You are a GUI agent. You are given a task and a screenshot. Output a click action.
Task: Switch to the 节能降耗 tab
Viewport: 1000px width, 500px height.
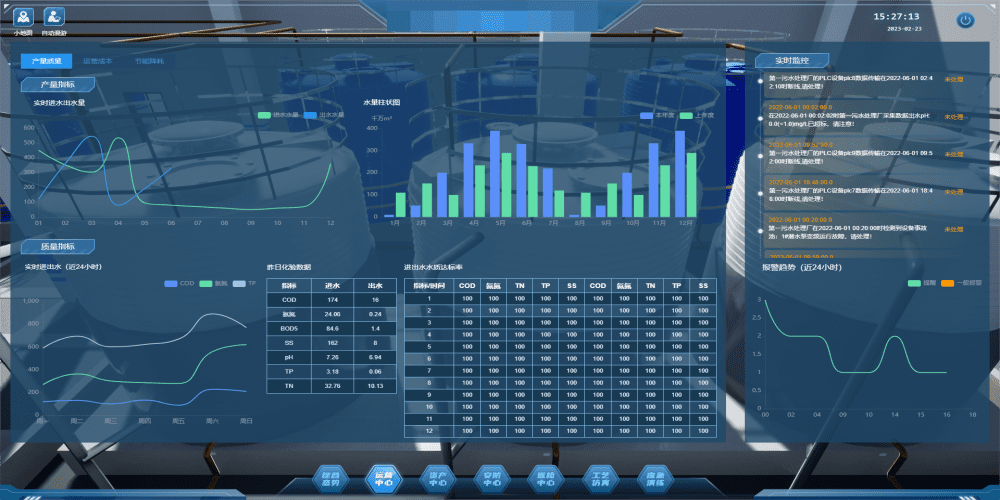coord(149,61)
